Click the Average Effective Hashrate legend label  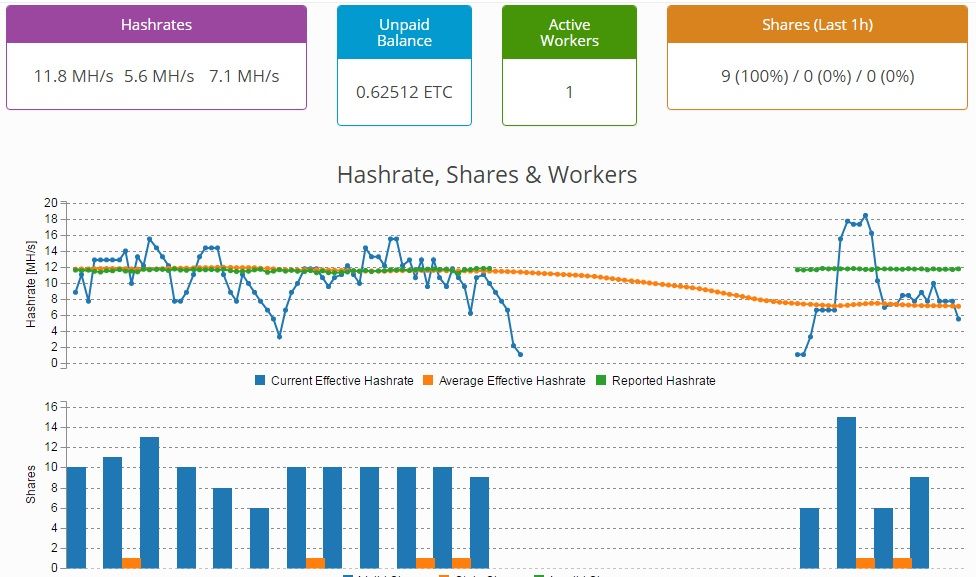coord(512,381)
